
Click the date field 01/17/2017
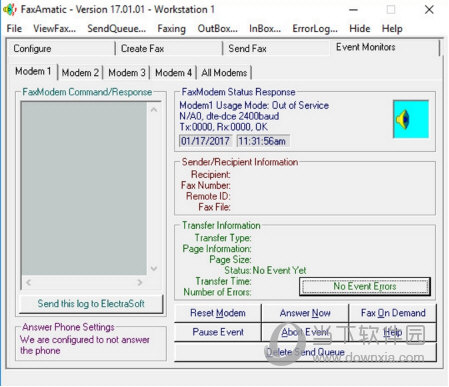tap(205, 141)
